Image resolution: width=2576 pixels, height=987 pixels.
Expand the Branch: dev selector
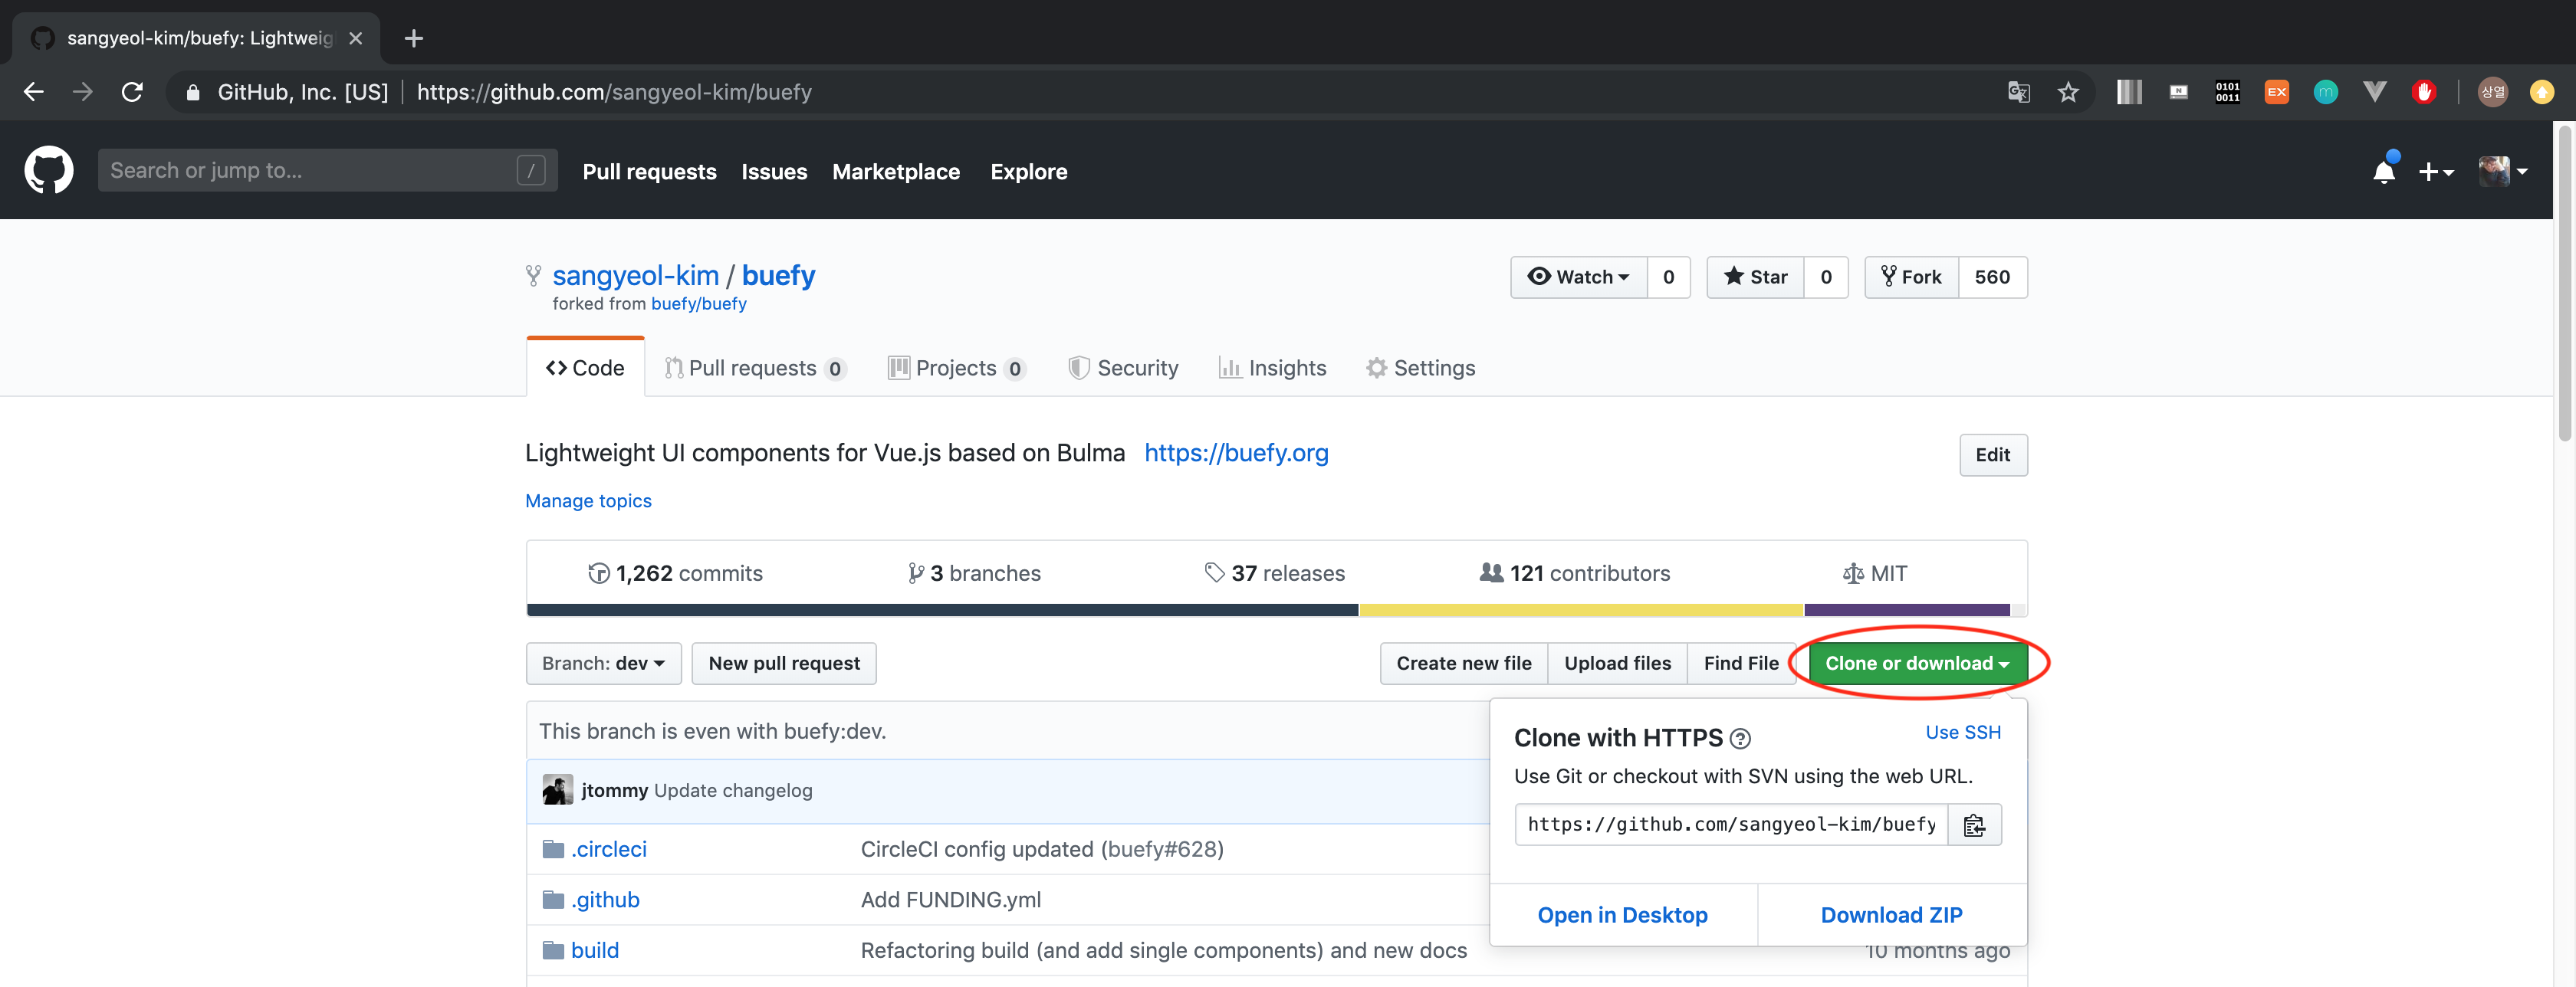click(603, 663)
